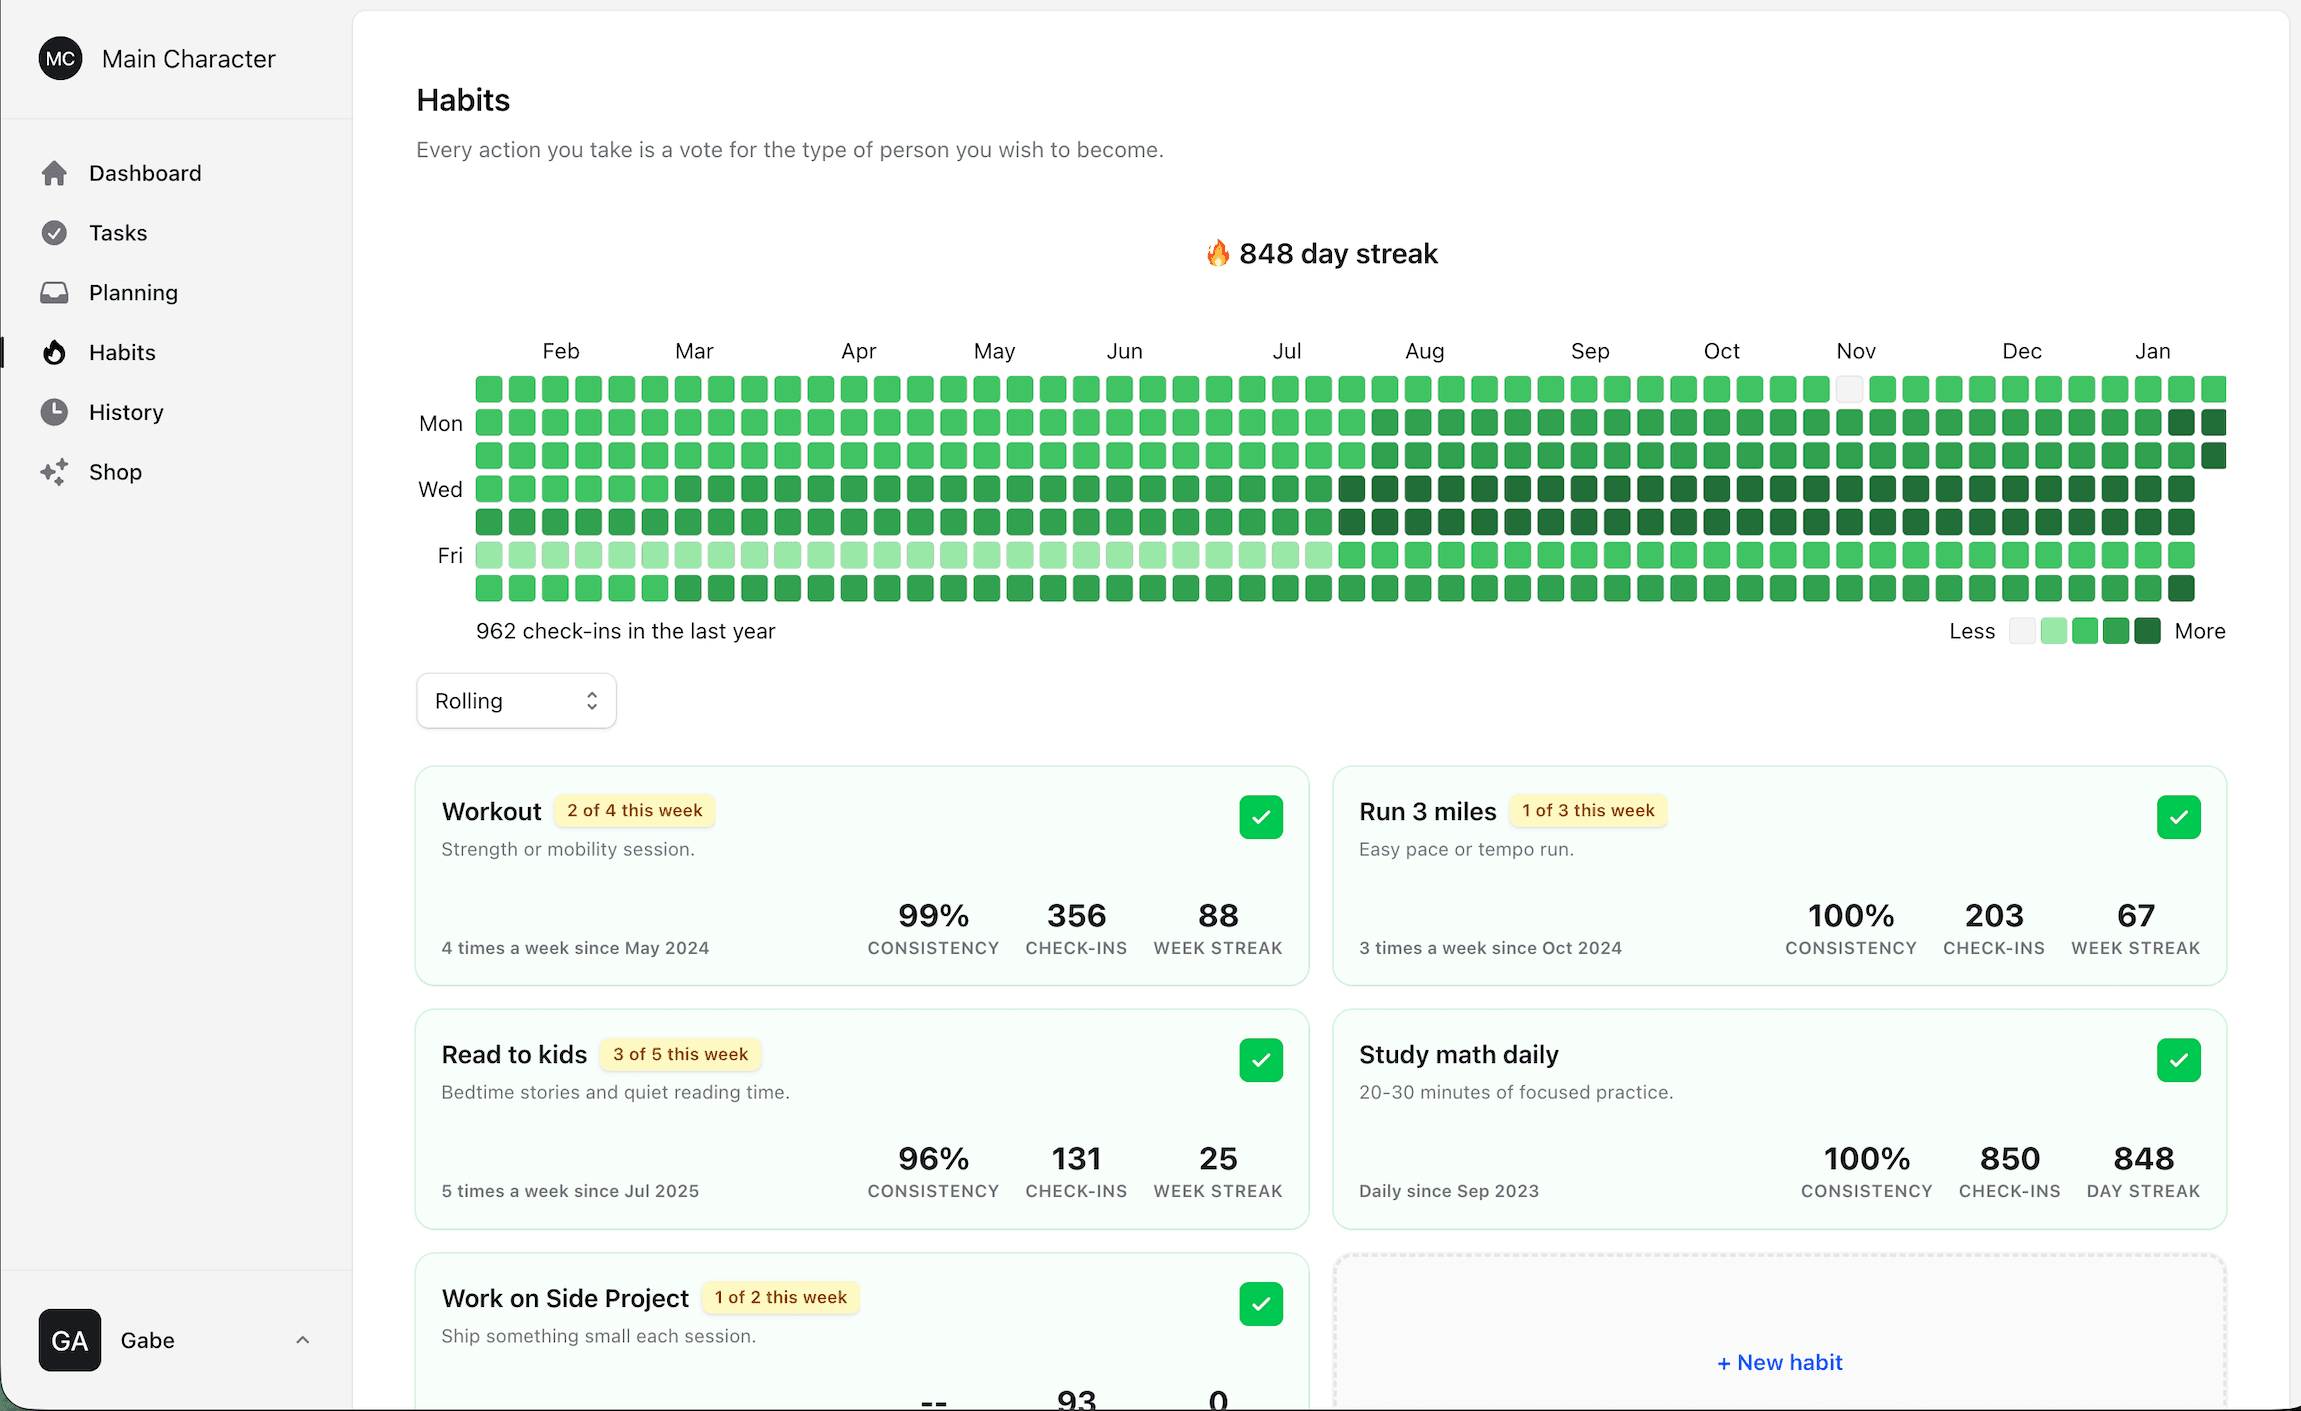Click the MC Main Character logo avatar
Viewport: 2301px width, 1411px height.
60,59
